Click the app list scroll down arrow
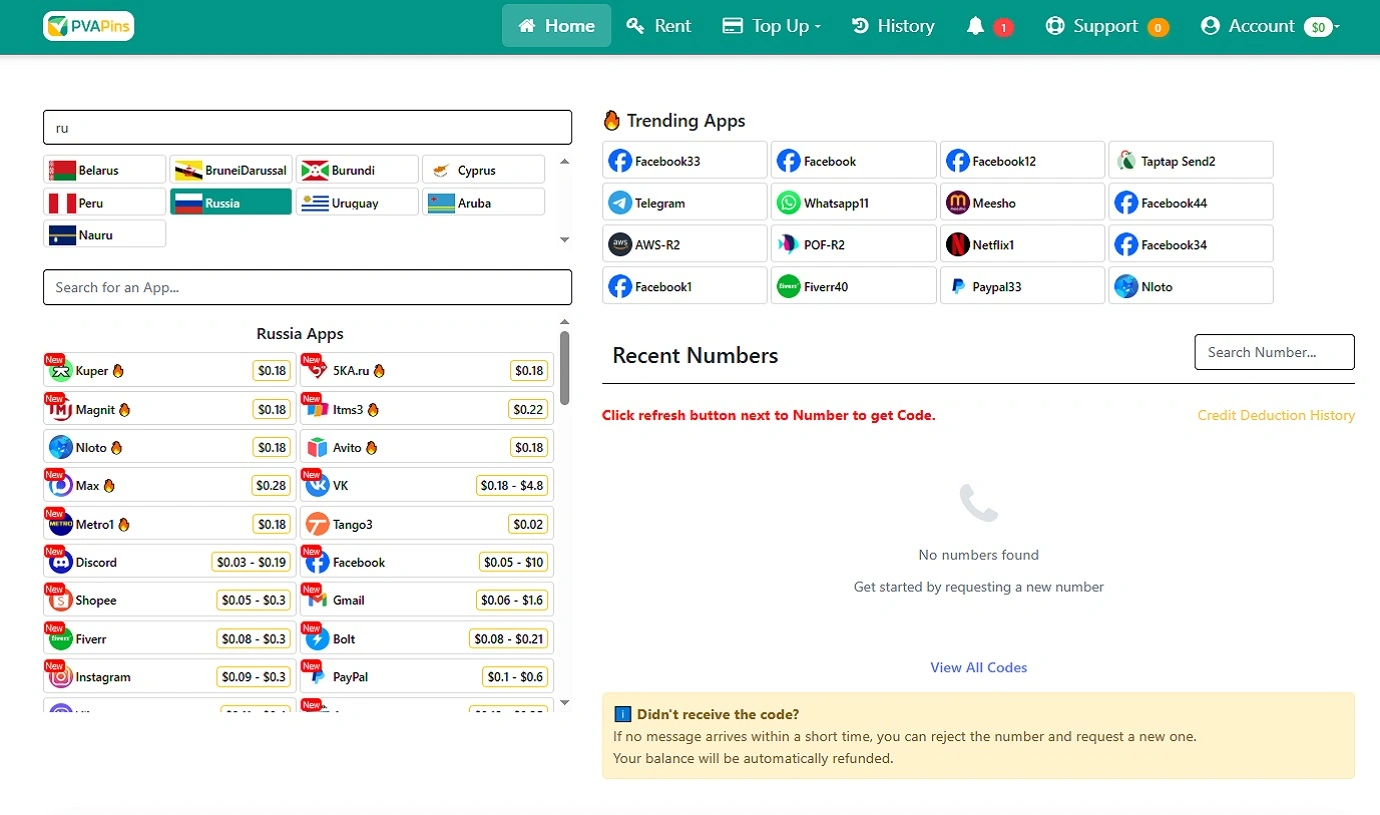 [564, 702]
